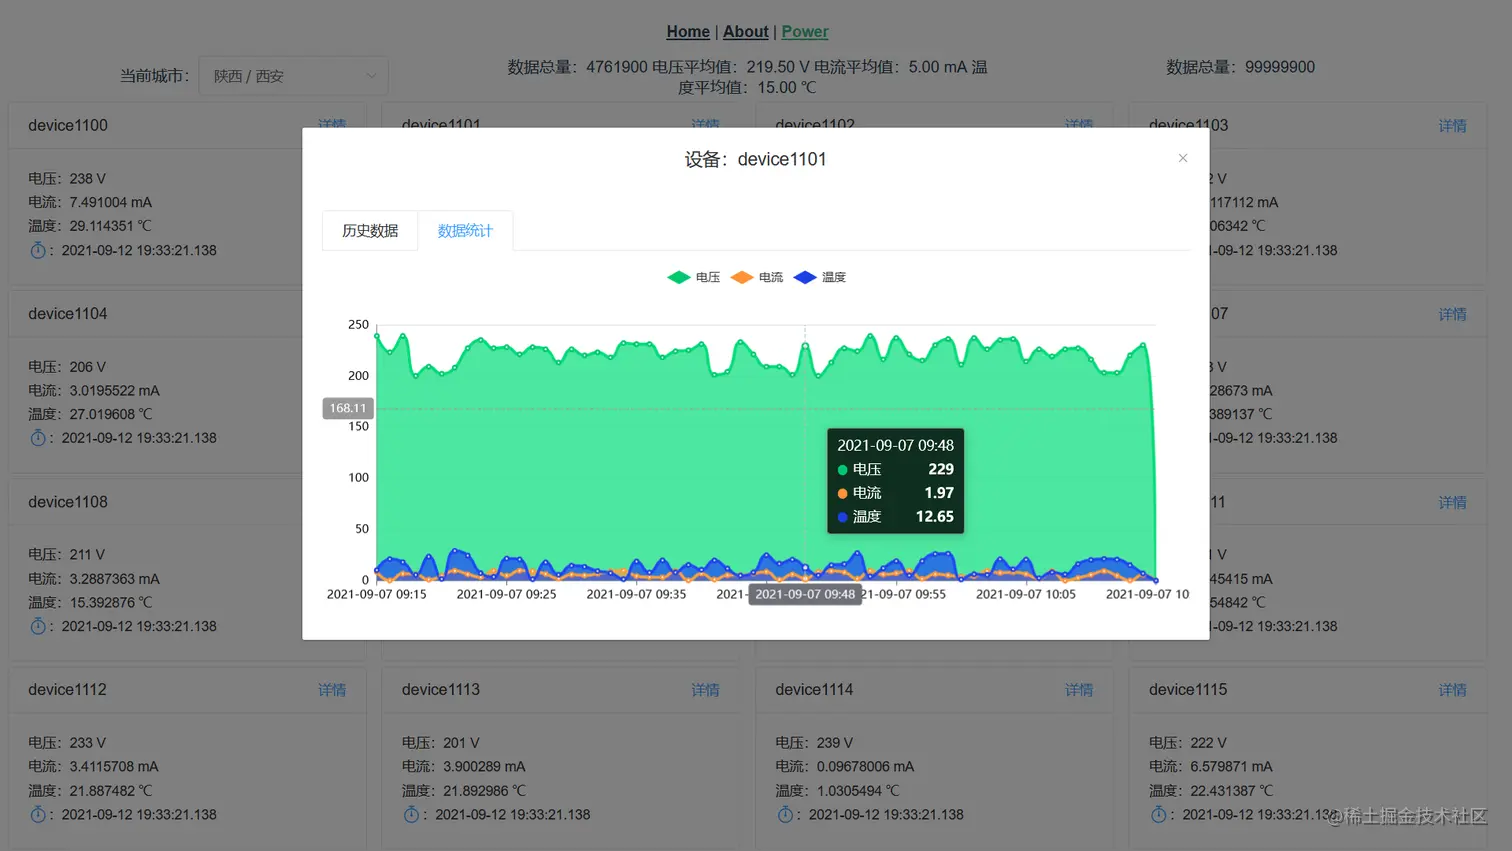Click the clock icon in device1114 card

click(785, 814)
